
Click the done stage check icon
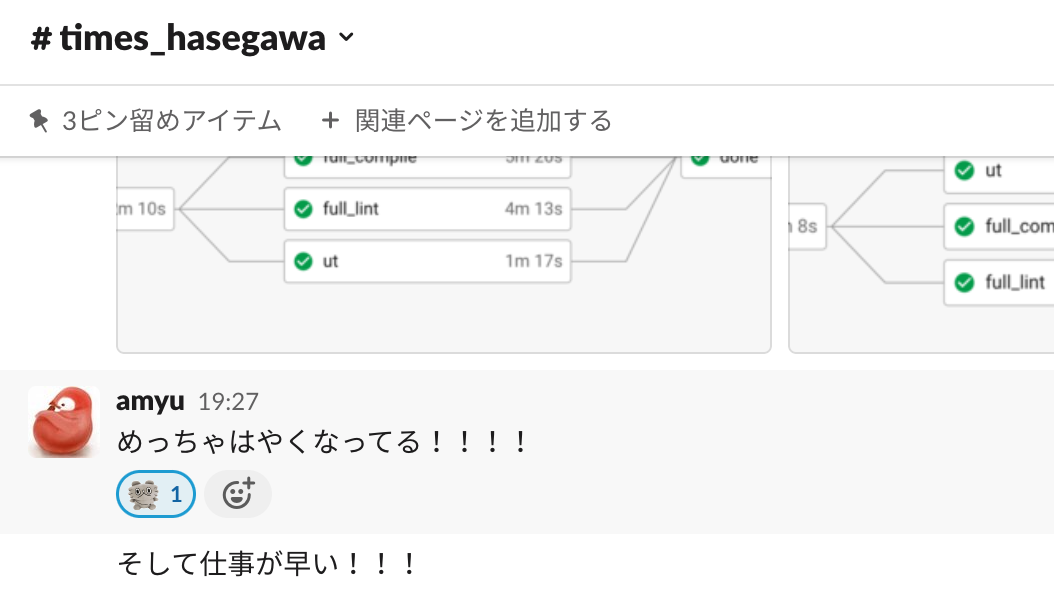coord(700,160)
